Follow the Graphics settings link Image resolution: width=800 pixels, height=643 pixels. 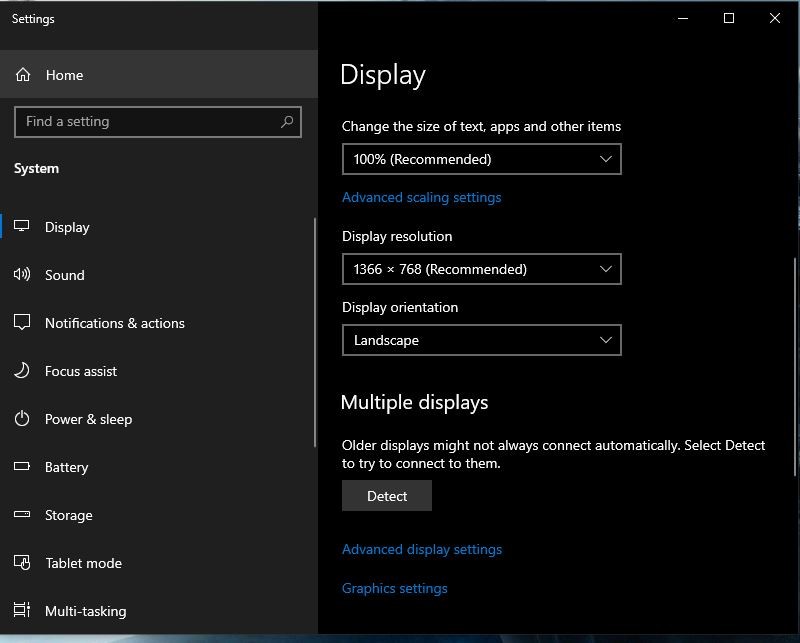point(394,588)
